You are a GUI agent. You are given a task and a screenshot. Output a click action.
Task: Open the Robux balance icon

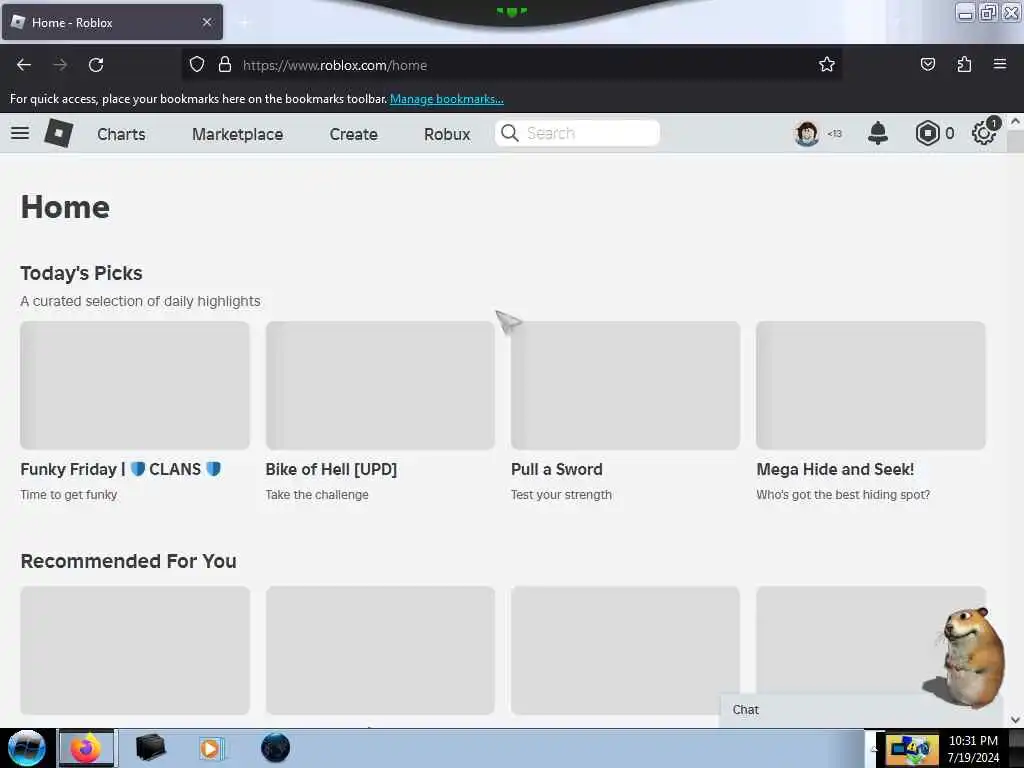pos(927,133)
